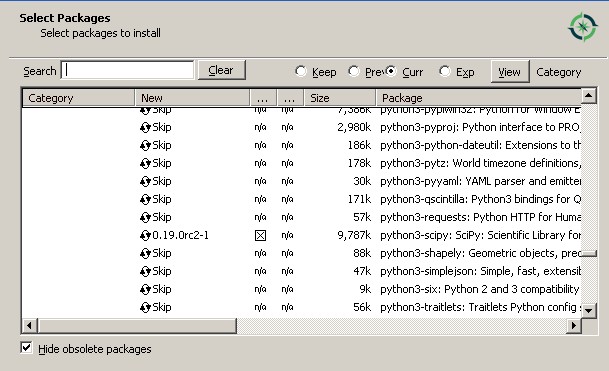Screen dimensions: 609x371
Task: Click the Category view label beside View
Action: [x=559, y=72]
